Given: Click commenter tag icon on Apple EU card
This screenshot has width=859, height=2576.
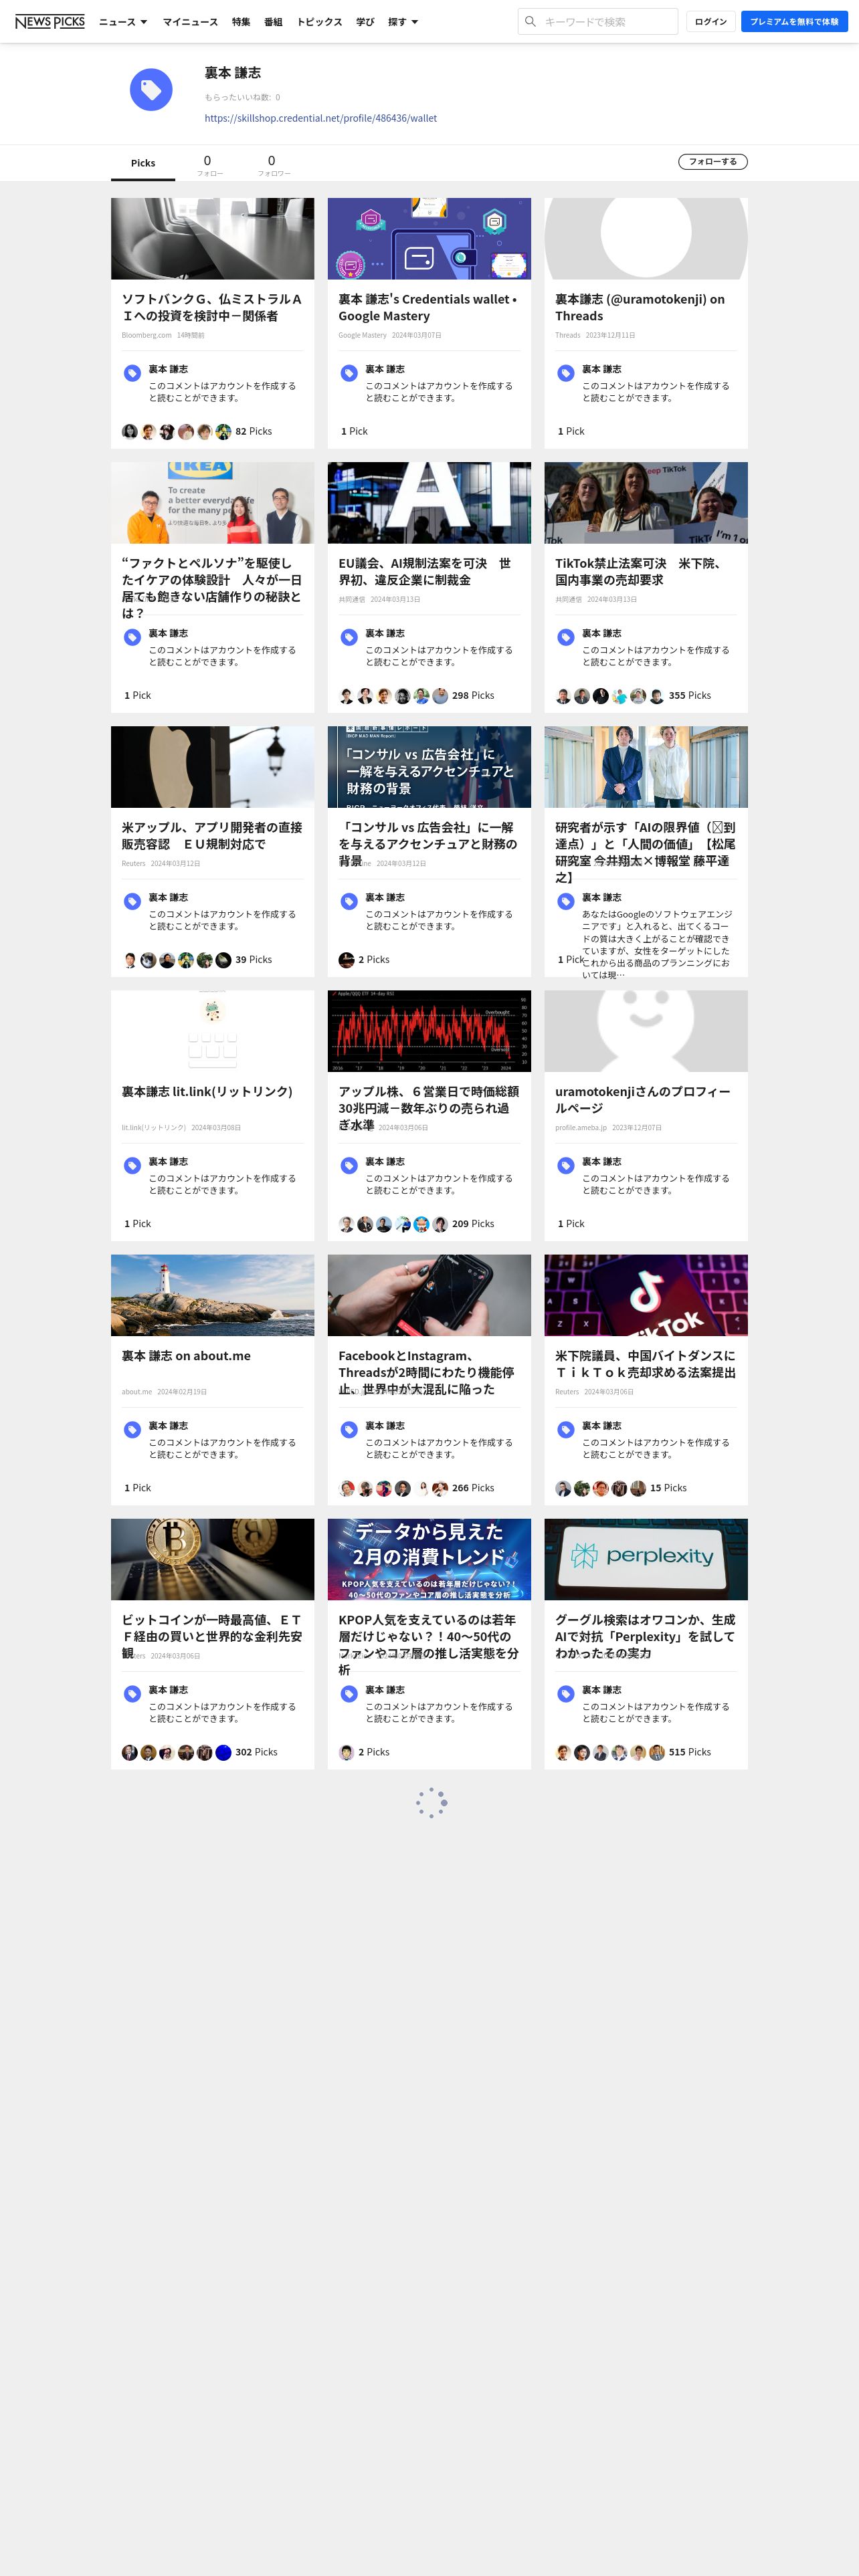Looking at the screenshot, I should click(132, 901).
